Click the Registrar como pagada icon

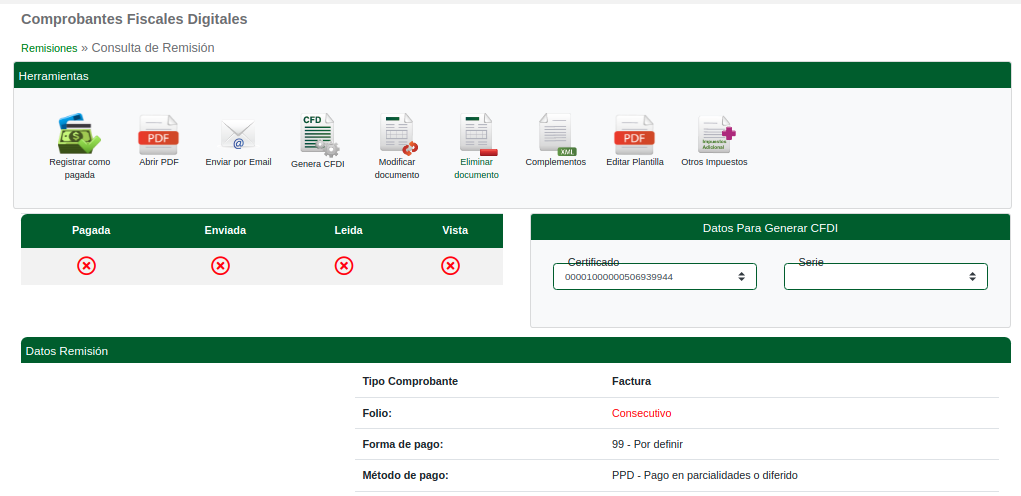pos(79,134)
